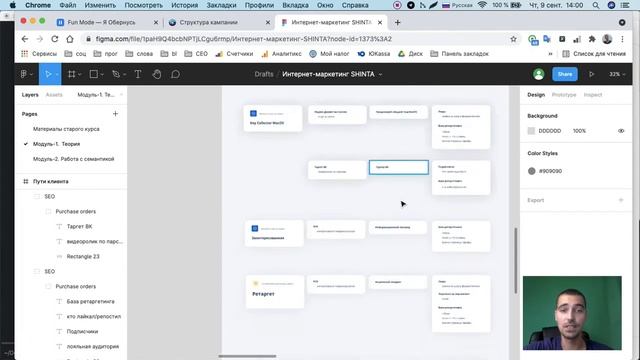
Task: Open Pen tool dropdown arrow
Action: click(x=124, y=74)
